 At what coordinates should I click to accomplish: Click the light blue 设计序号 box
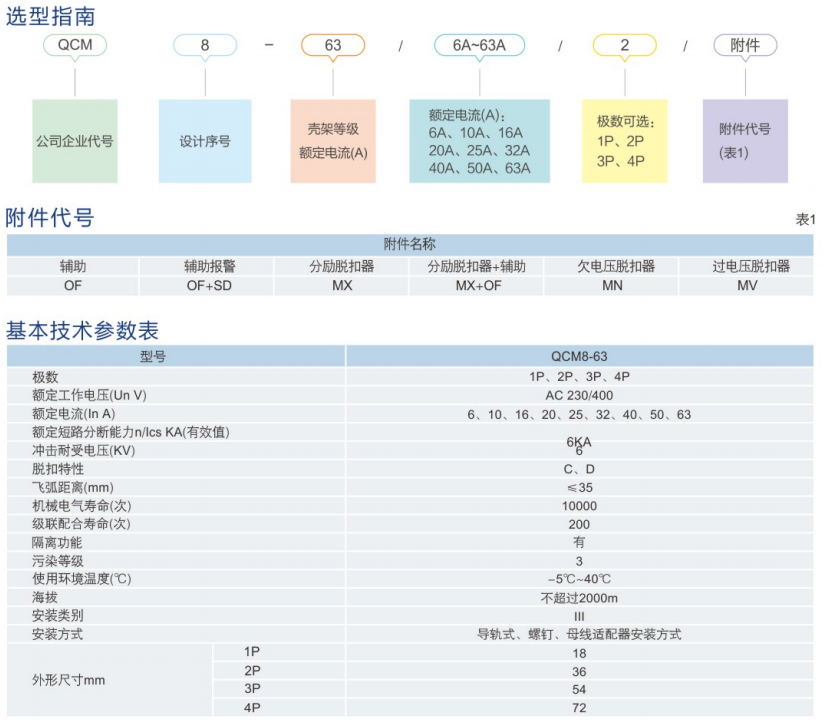(x=205, y=141)
